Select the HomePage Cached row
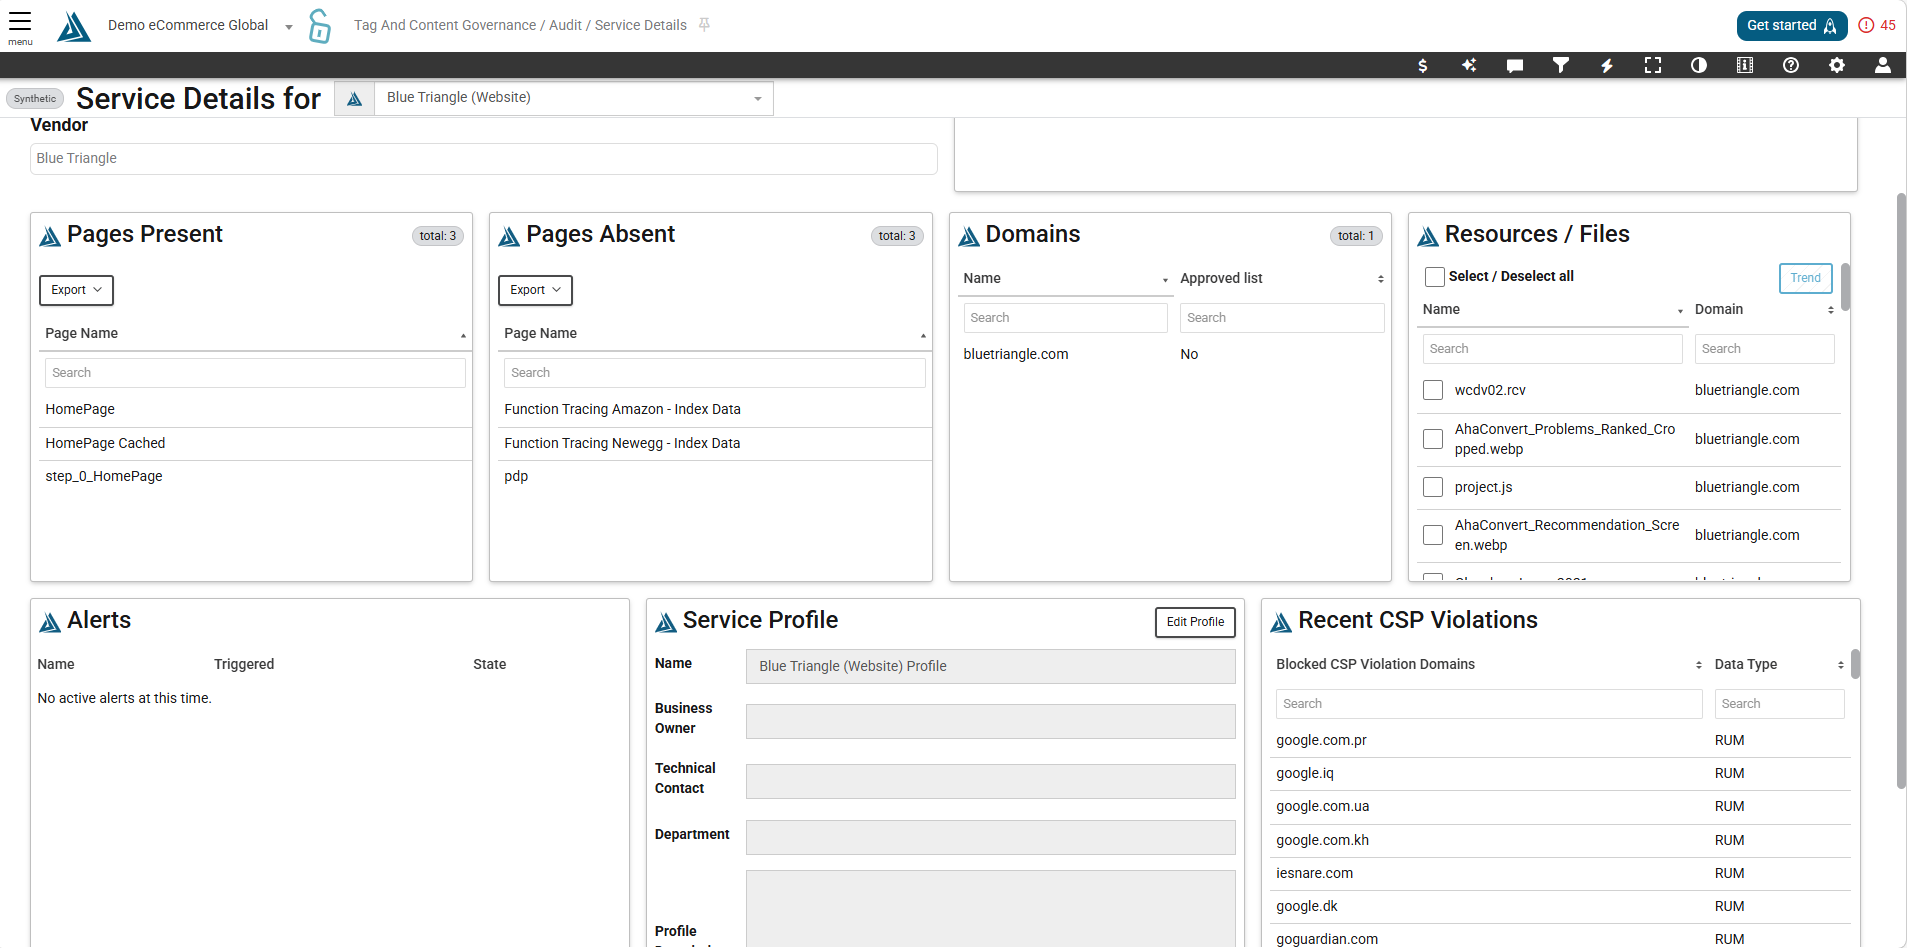 point(255,444)
